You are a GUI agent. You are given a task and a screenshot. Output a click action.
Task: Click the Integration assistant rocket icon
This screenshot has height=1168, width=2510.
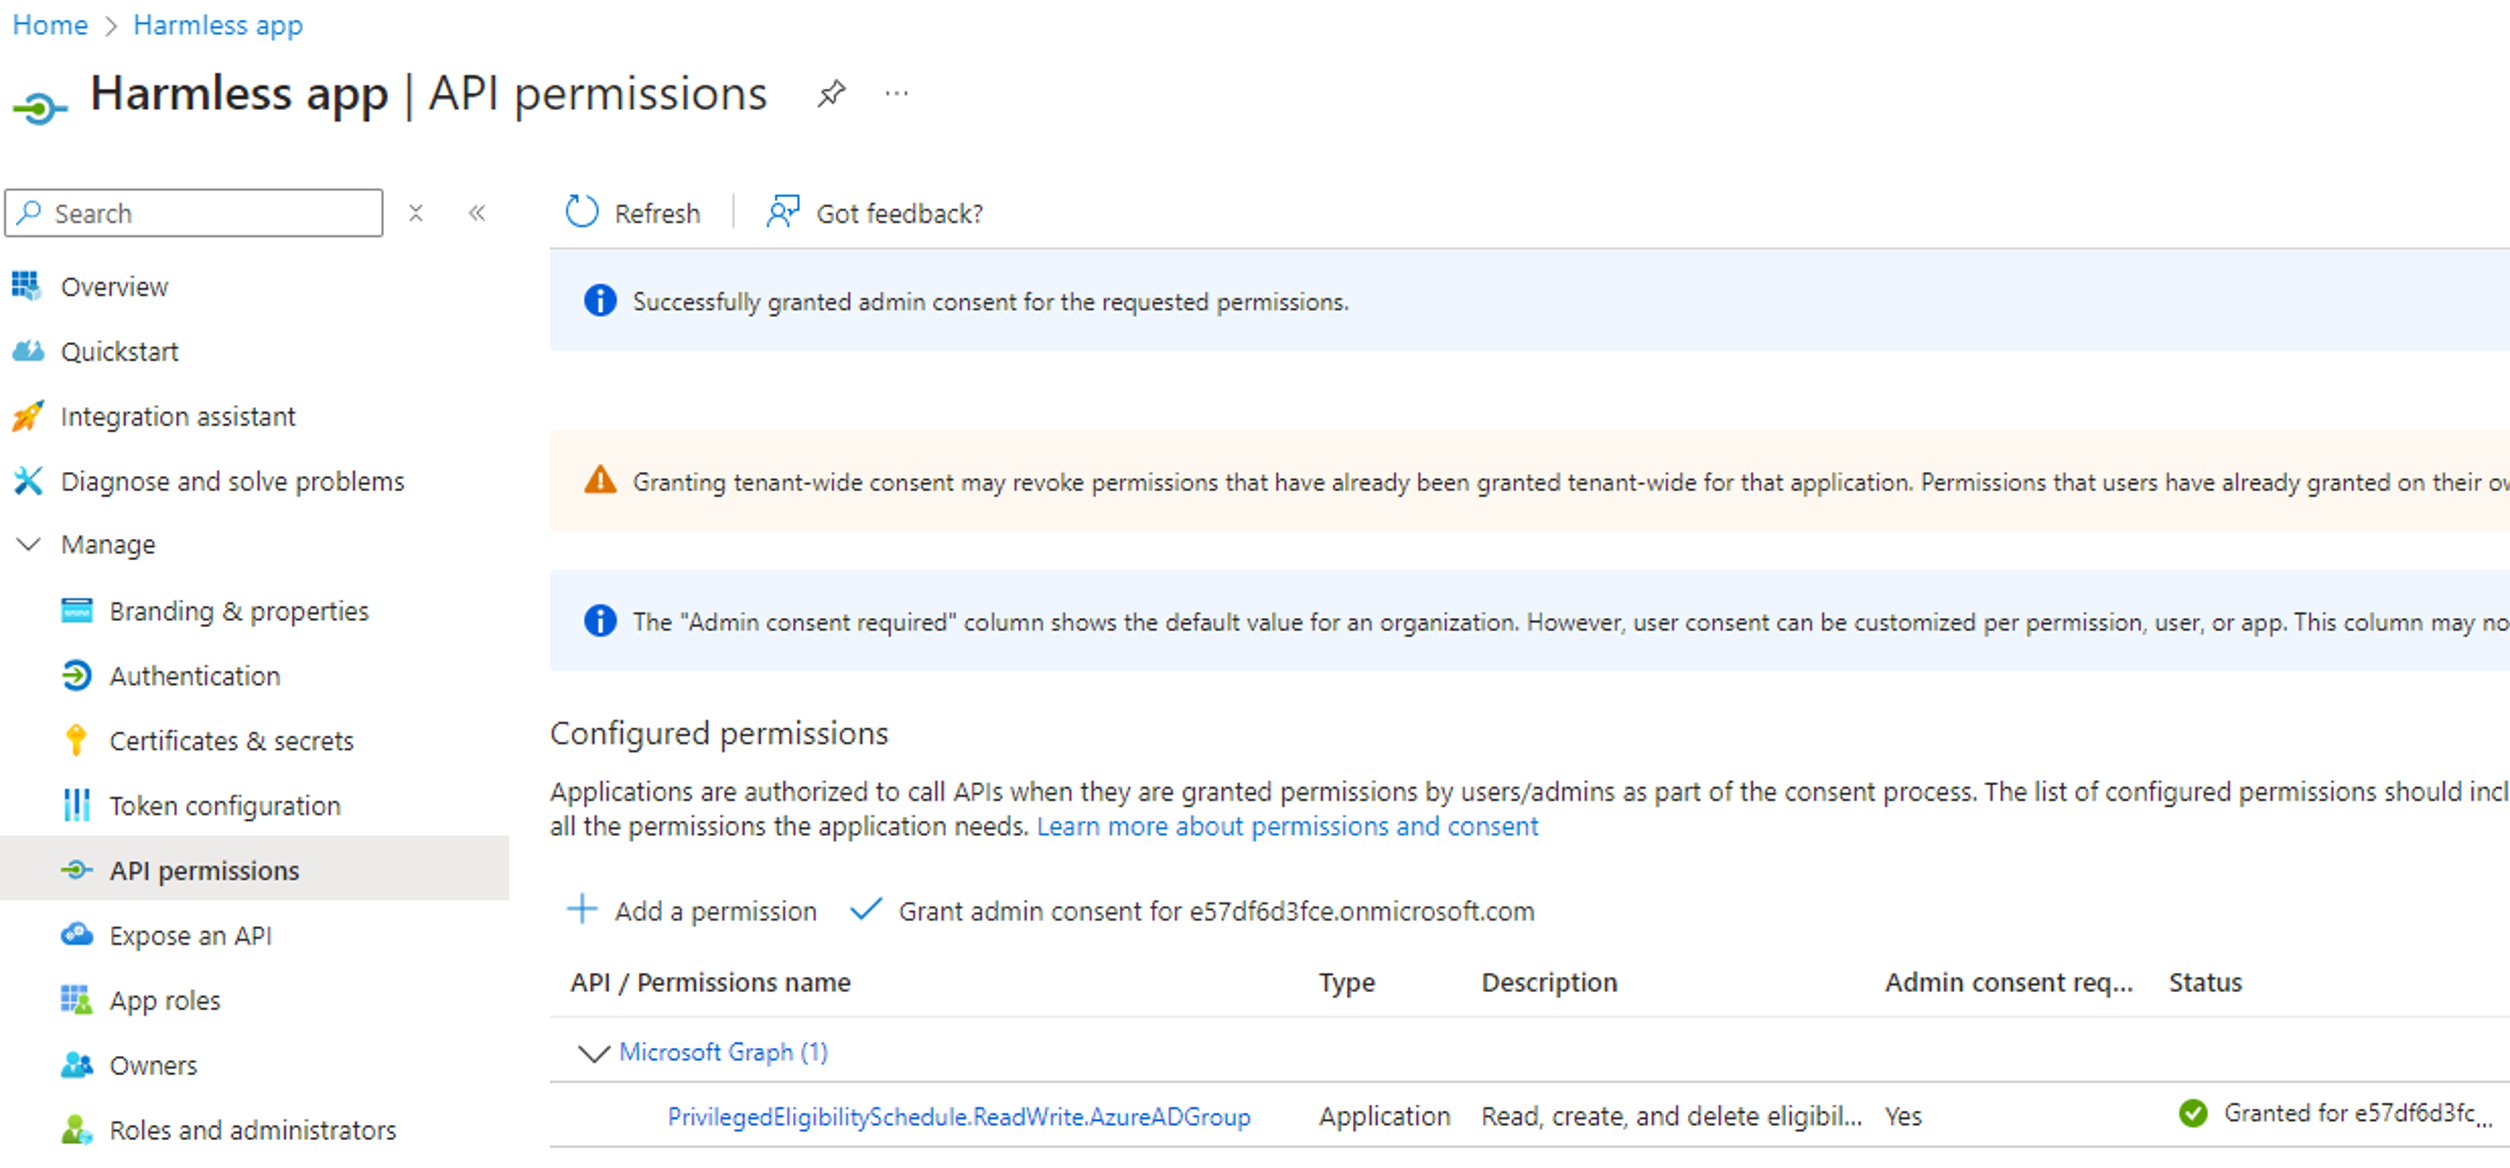click(x=27, y=416)
